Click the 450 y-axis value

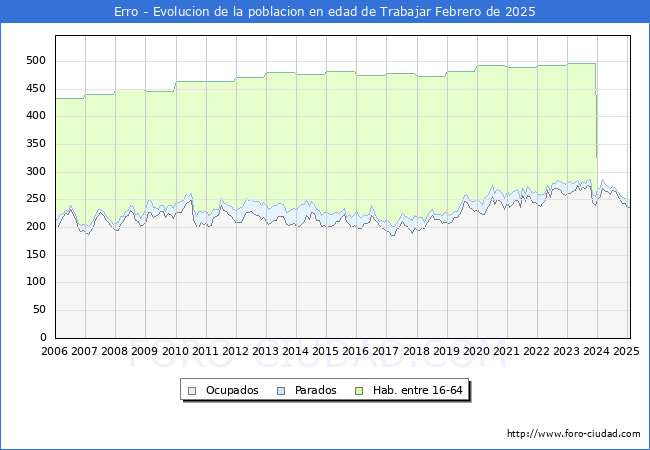point(36,89)
